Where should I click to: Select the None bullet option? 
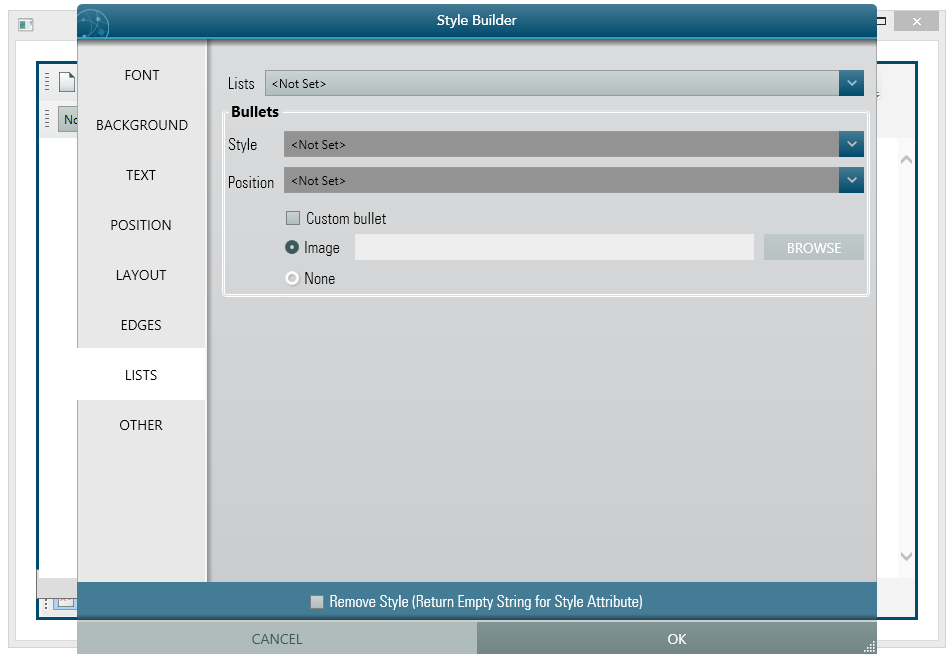click(291, 278)
